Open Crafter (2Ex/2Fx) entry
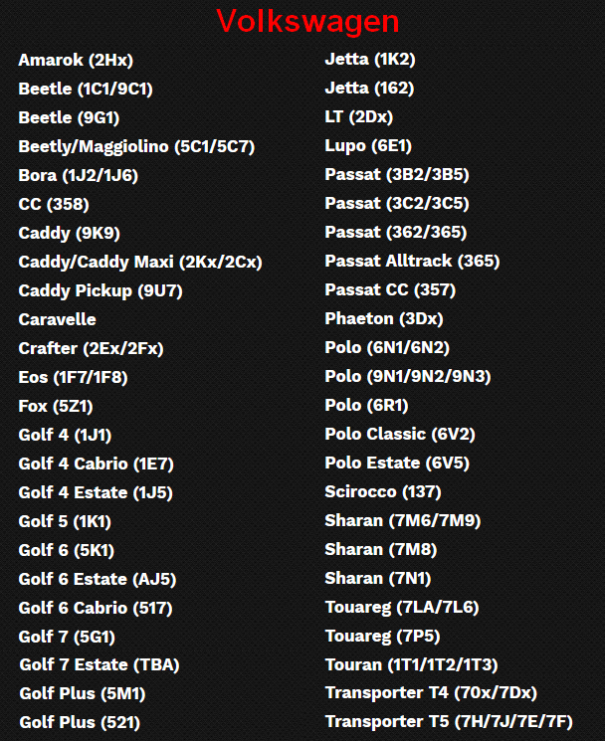The width and height of the screenshot is (605, 741). pos(90,349)
